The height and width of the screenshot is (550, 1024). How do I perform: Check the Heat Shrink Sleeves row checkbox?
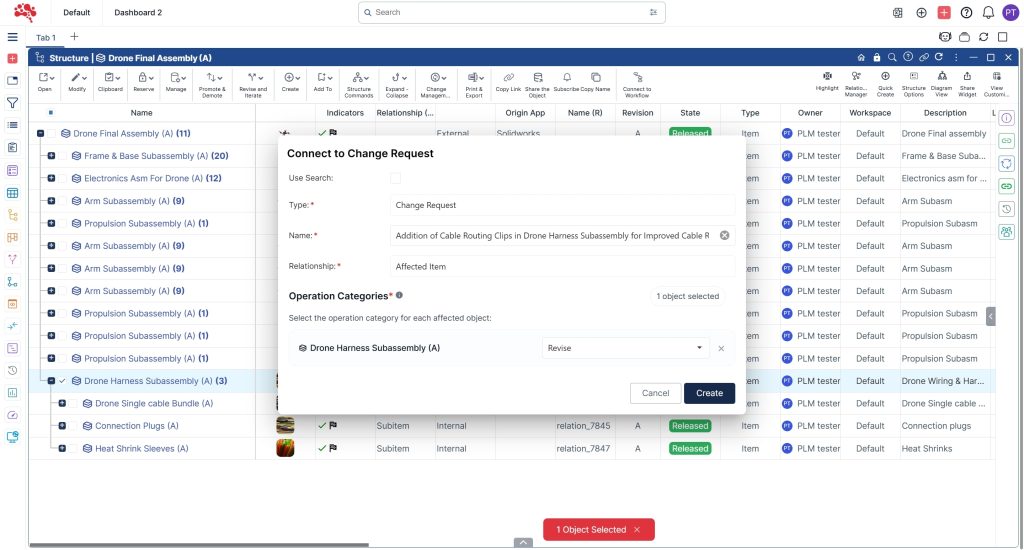point(74,449)
